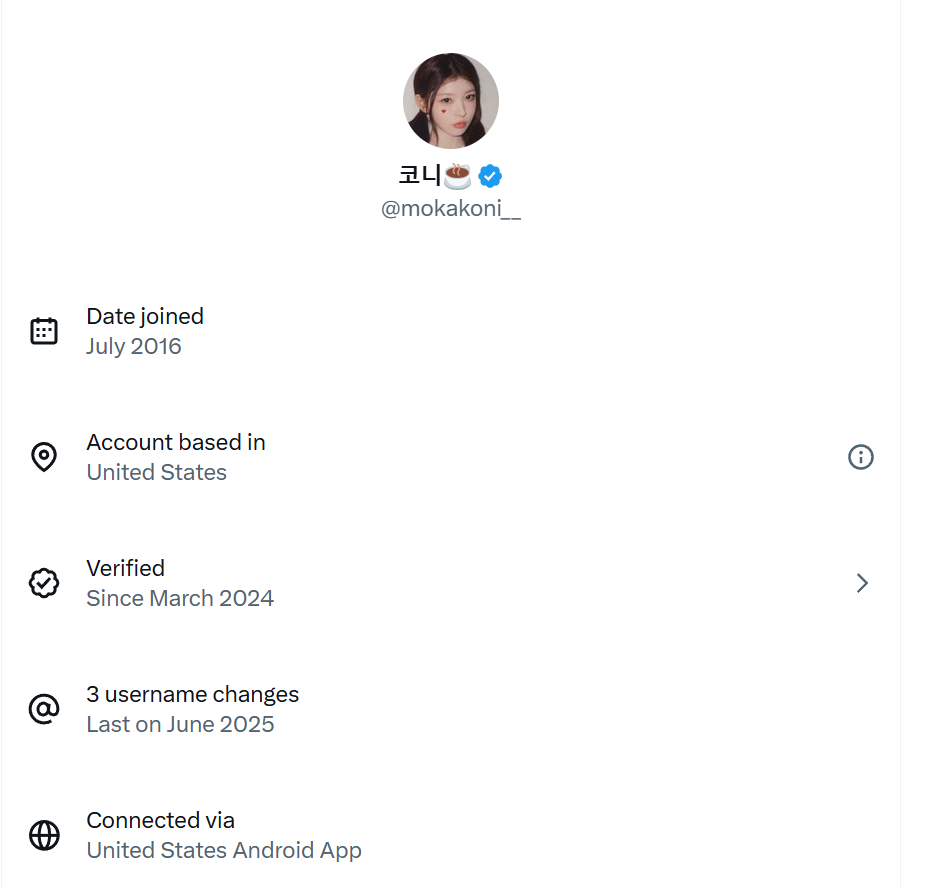Click the blue verified badge beside name

point(490,176)
